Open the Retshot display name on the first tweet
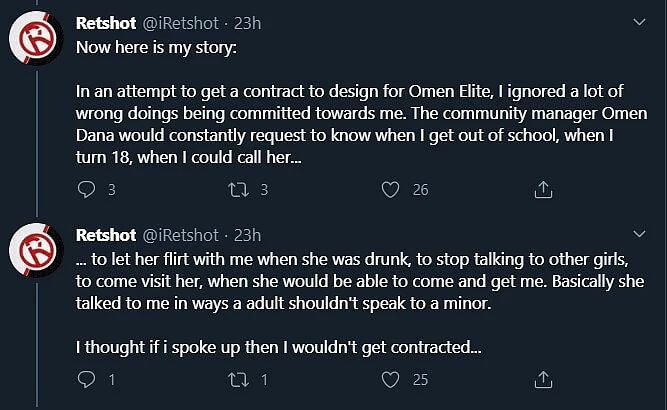 pyautogui.click(x=106, y=23)
